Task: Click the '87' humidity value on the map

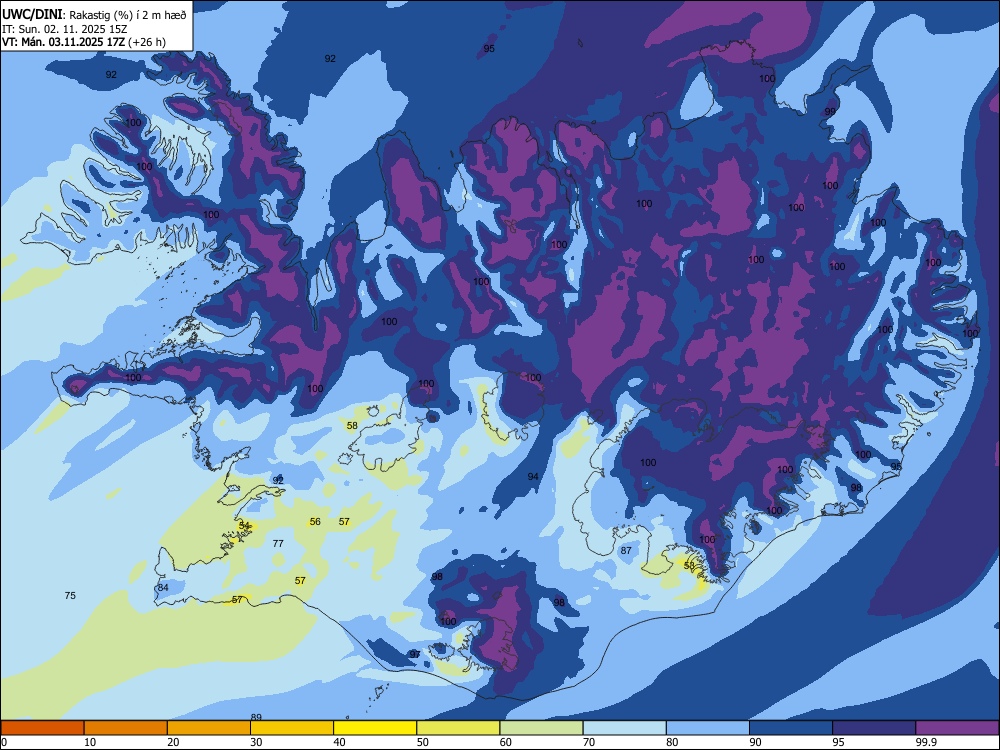Action: click(626, 550)
